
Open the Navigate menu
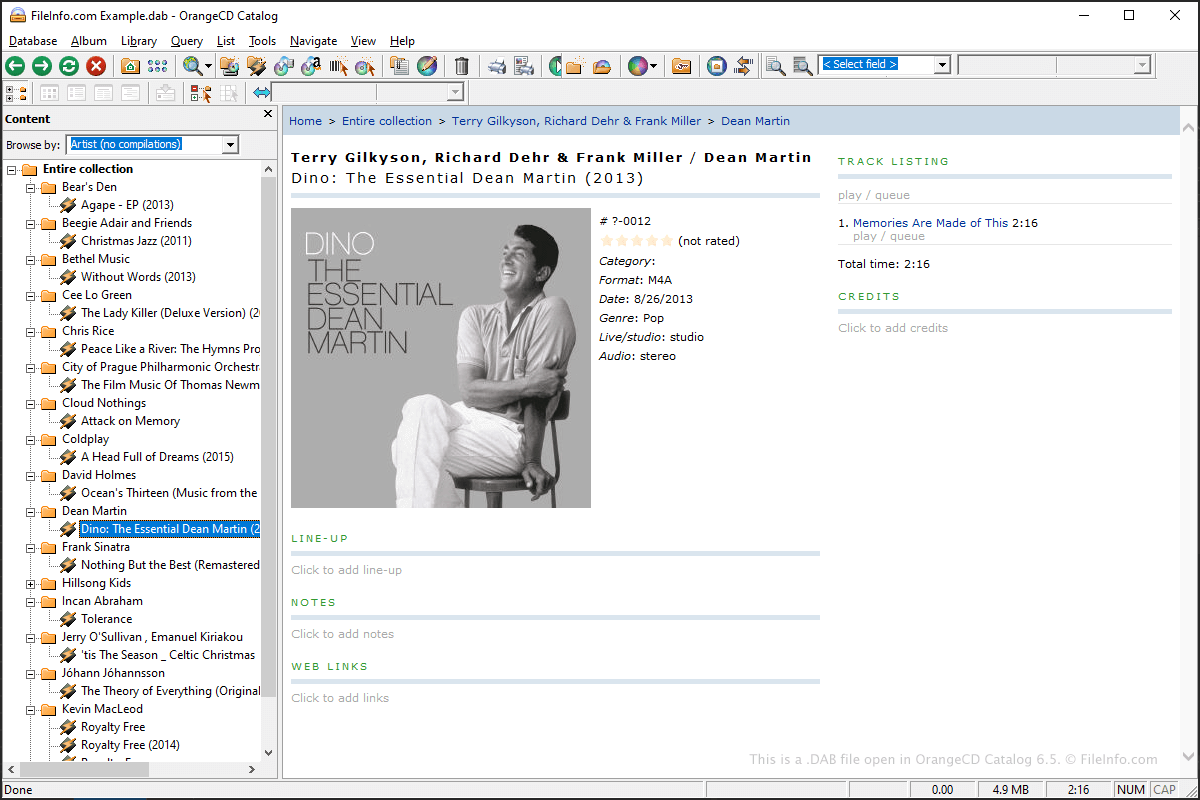314,41
